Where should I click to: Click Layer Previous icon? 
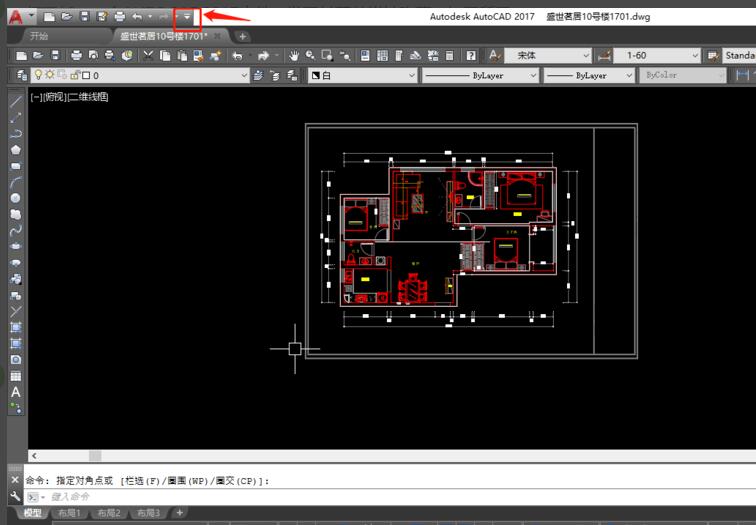point(275,75)
